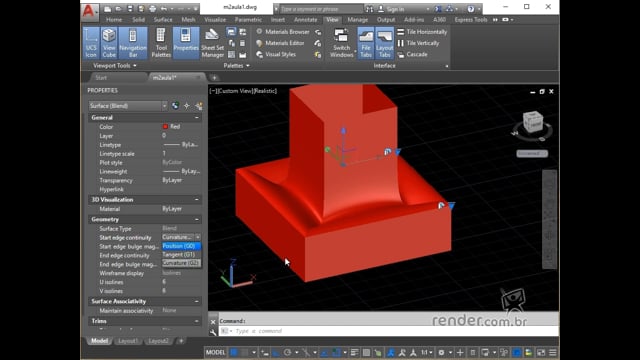Toggle the View Cube display
640x360 pixels.
(x=109, y=43)
